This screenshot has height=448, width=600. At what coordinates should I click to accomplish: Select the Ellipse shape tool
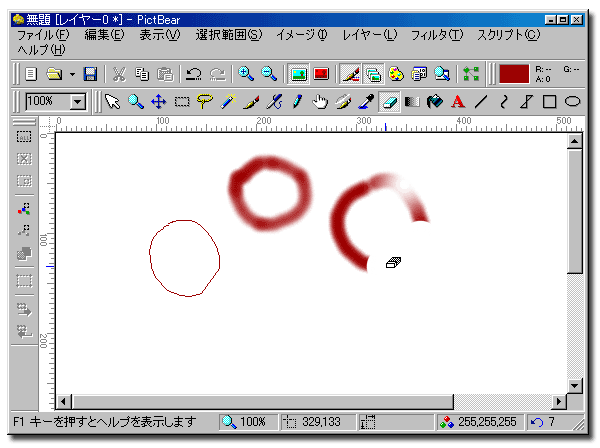pyautogui.click(x=572, y=102)
